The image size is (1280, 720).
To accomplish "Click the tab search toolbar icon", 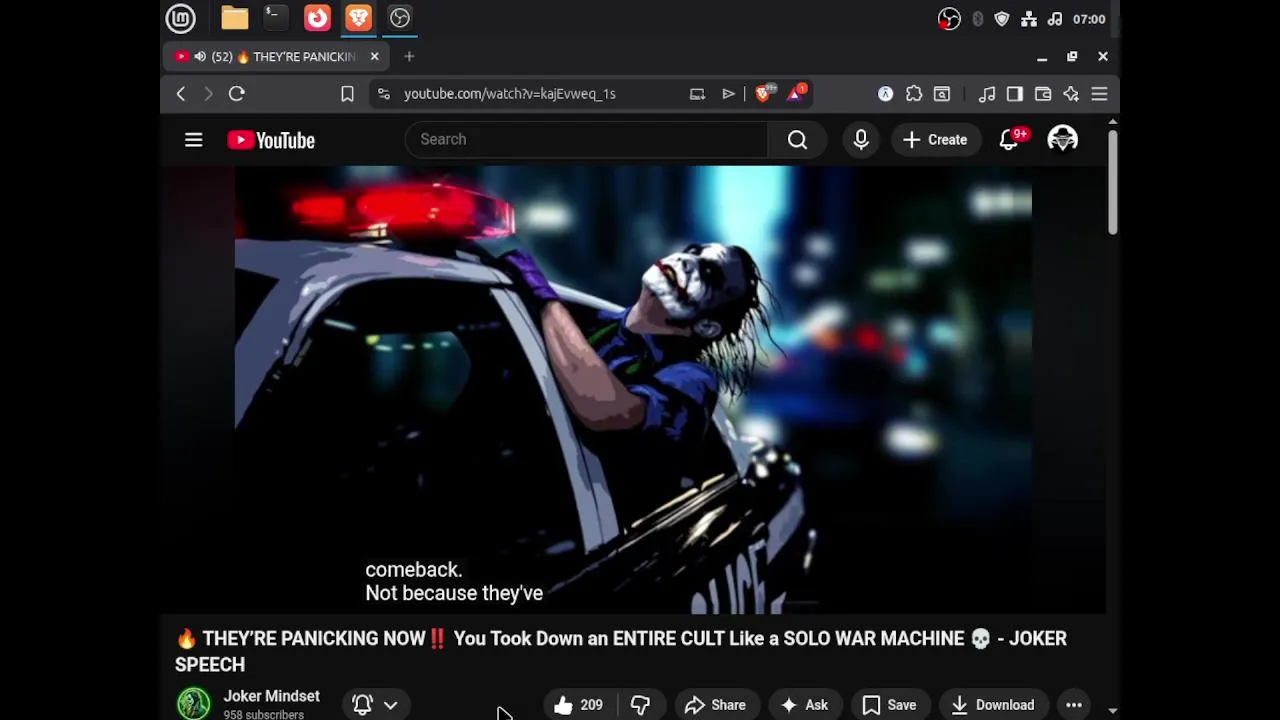I will 942,94.
